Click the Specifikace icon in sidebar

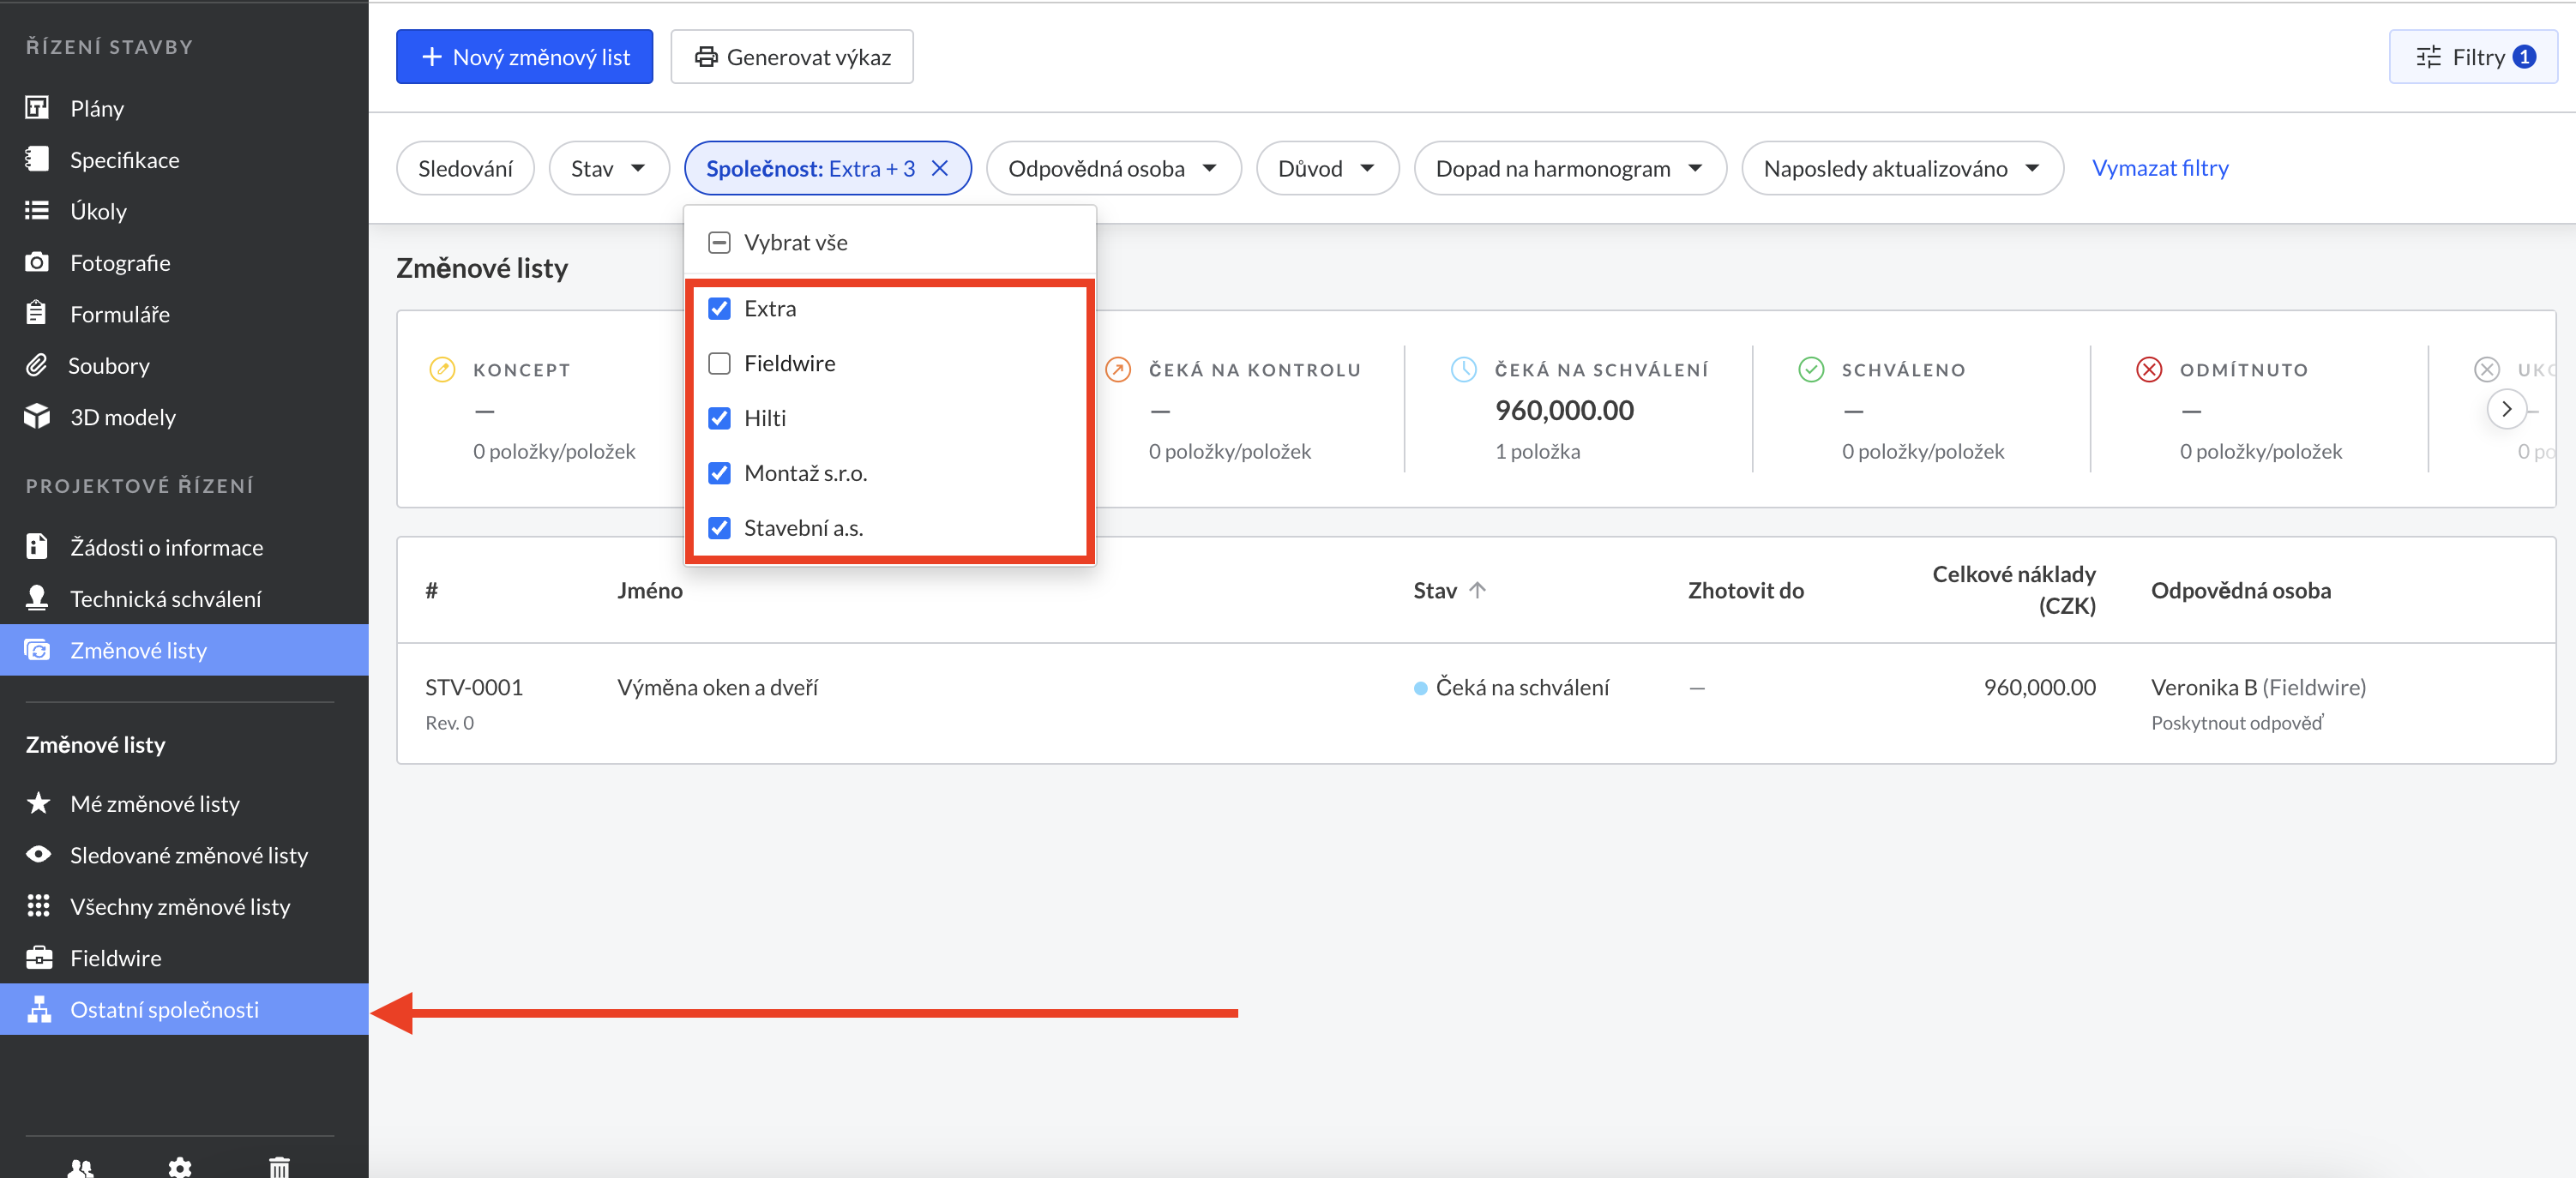tap(37, 159)
